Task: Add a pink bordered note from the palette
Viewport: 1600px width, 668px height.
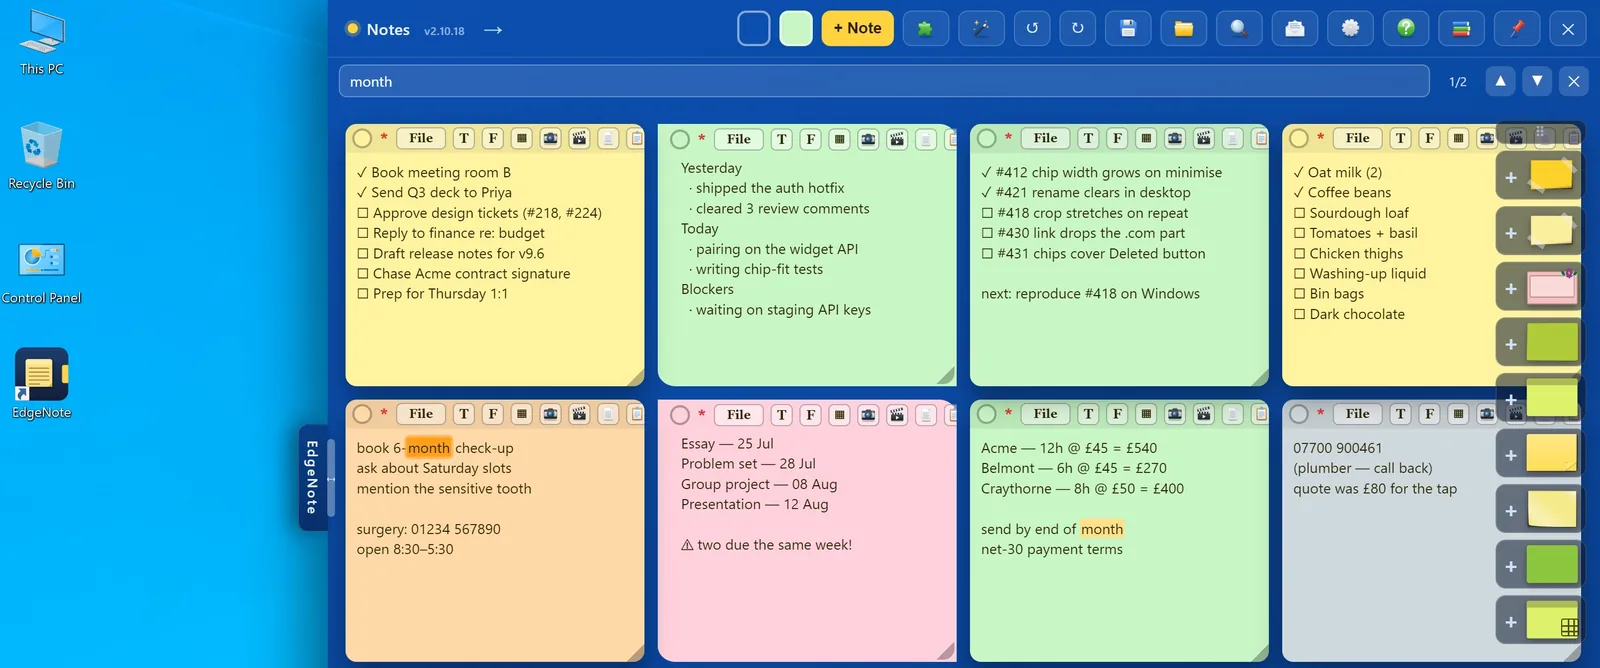Action: pyautogui.click(x=1538, y=288)
